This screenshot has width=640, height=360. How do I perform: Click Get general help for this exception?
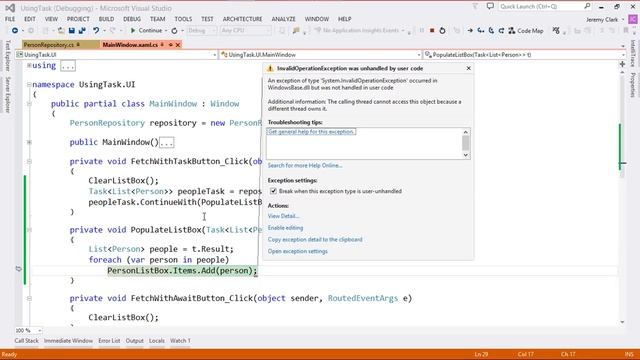click(x=311, y=132)
